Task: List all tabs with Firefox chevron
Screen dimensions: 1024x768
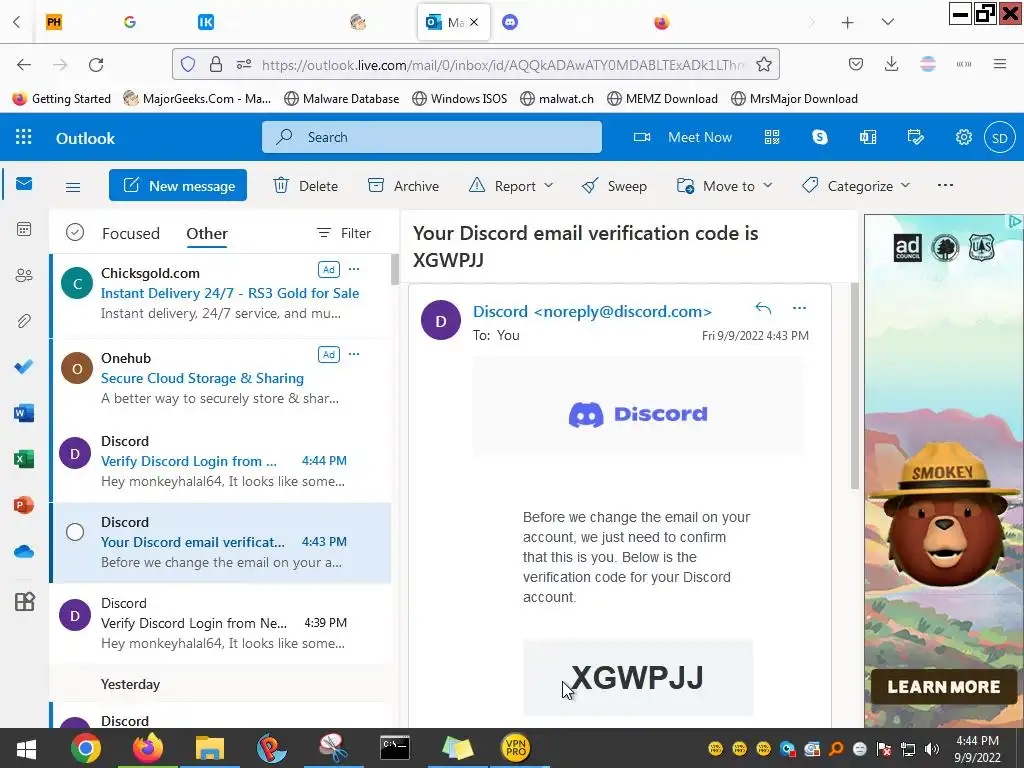Action: [888, 22]
